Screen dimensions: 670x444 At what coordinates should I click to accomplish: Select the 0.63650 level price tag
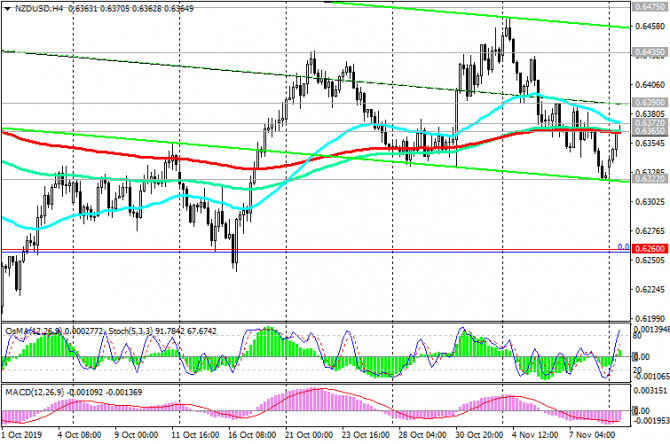(649, 130)
